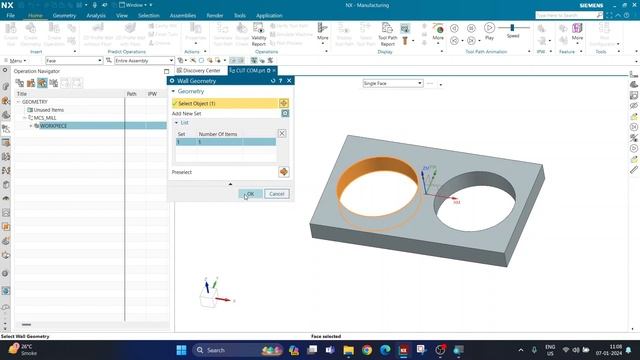Switch to the View ribbon tab
640x360 pixels.
(122, 16)
